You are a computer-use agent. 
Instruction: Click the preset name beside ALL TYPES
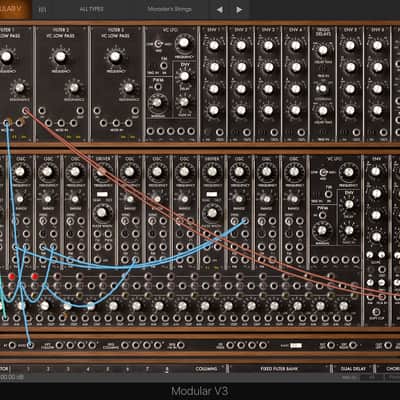point(170,9)
